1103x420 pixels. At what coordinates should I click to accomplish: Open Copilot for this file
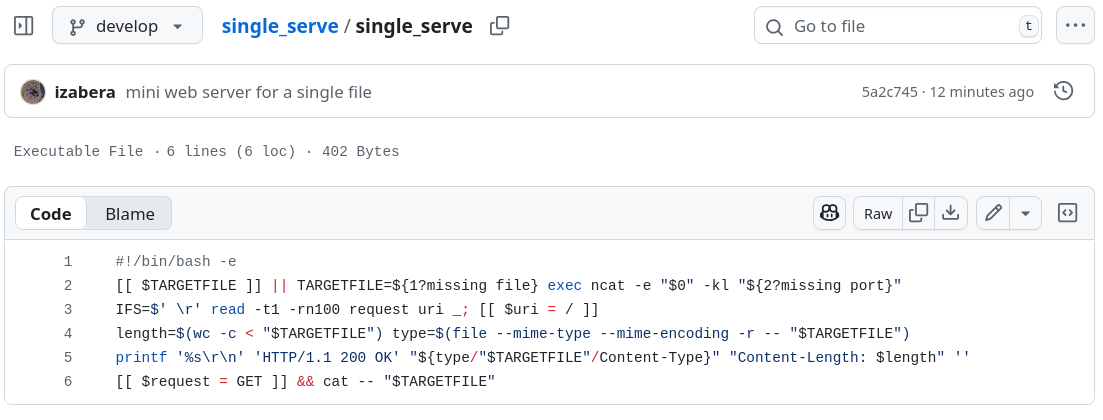[829, 213]
